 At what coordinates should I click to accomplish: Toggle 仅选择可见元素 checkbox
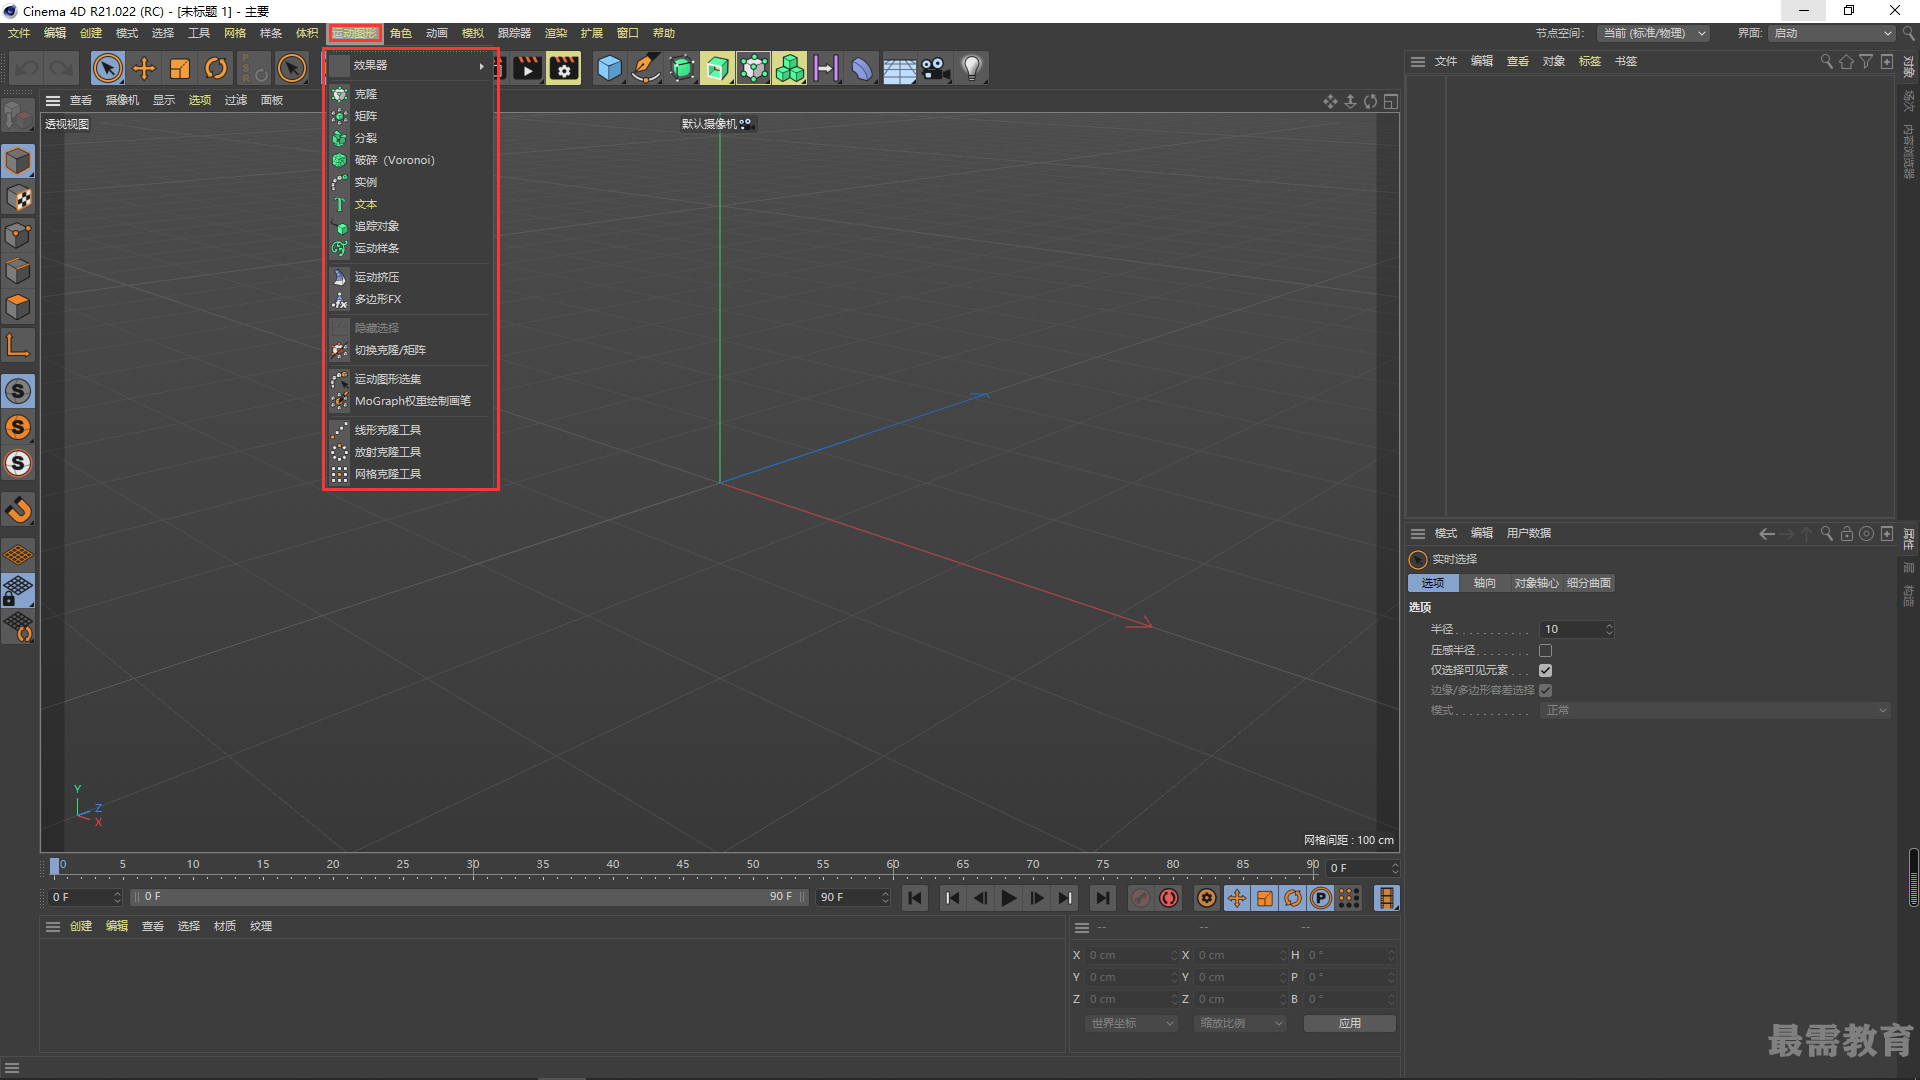[x=1545, y=670]
